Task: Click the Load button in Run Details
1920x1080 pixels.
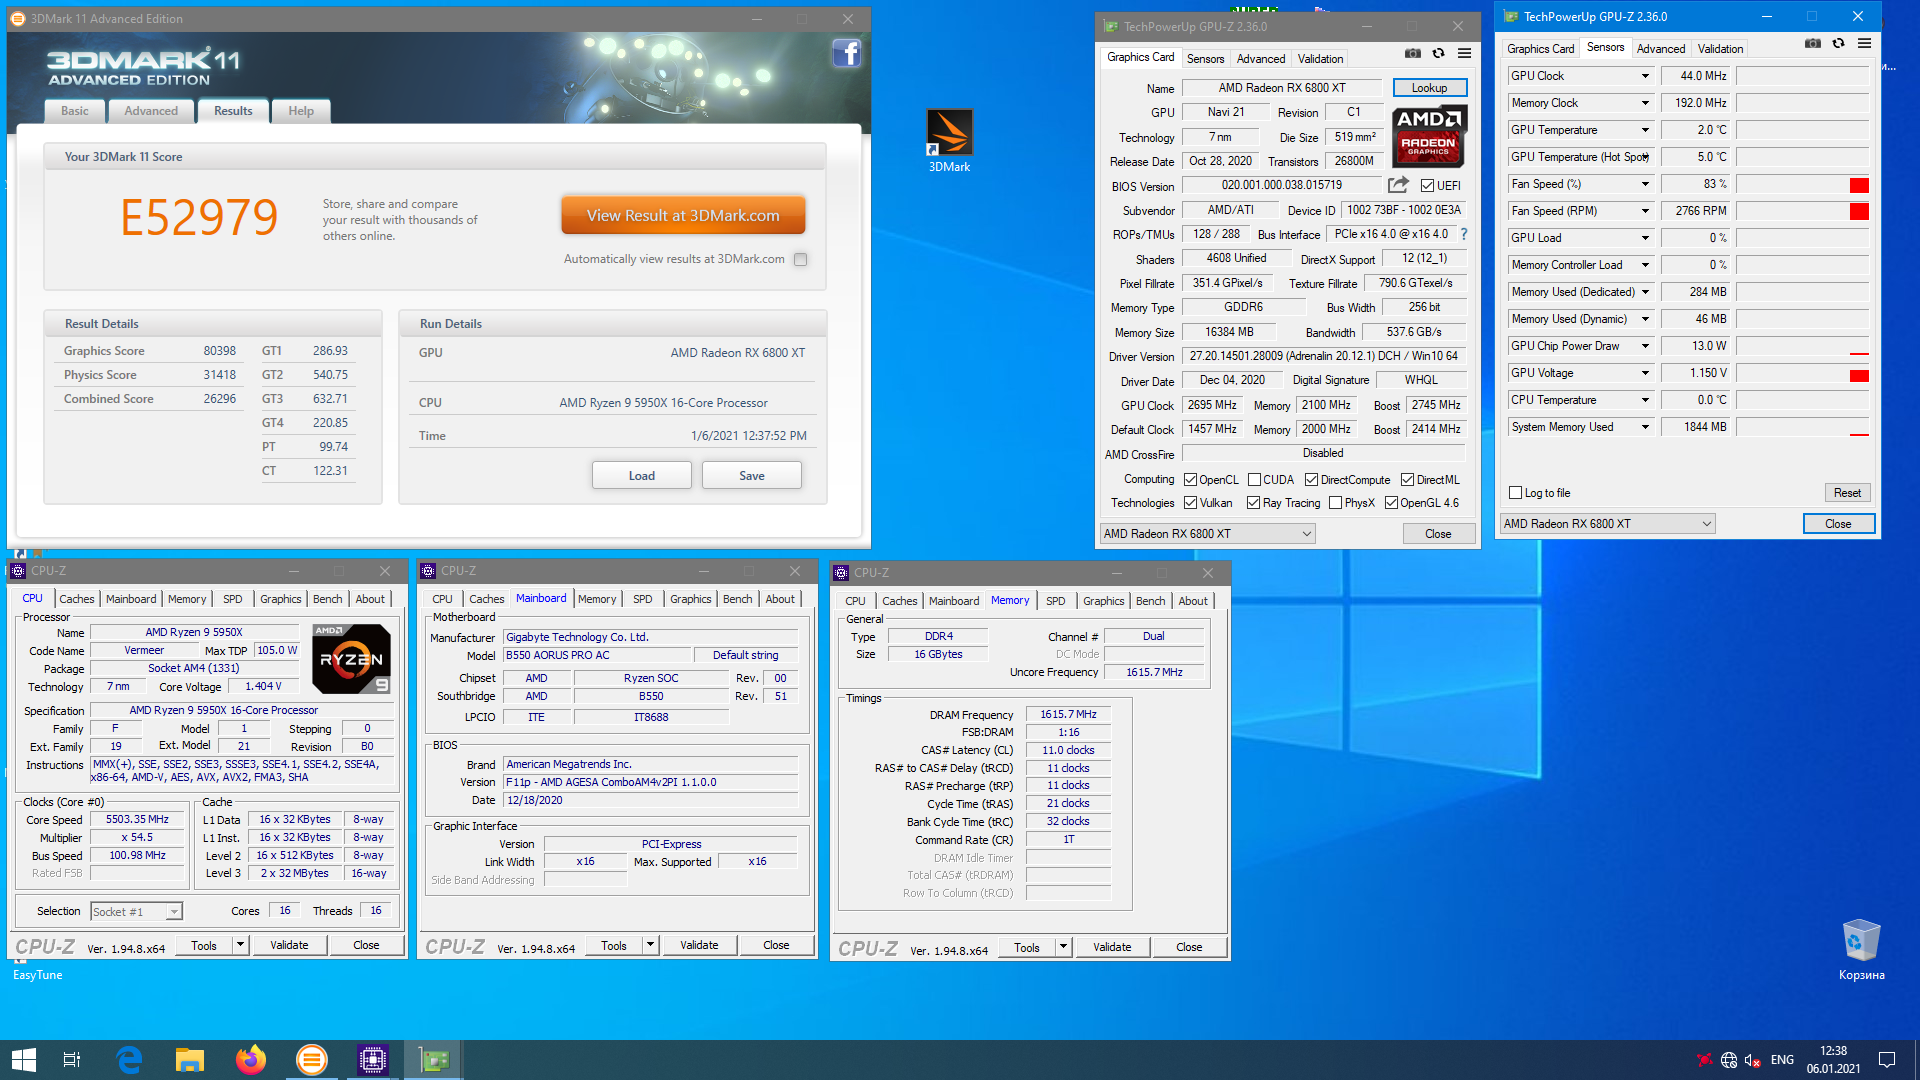Action: (x=642, y=476)
